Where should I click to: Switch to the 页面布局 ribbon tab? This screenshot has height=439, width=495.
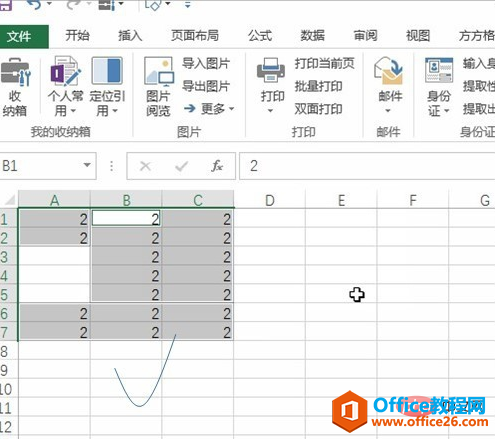tap(195, 35)
